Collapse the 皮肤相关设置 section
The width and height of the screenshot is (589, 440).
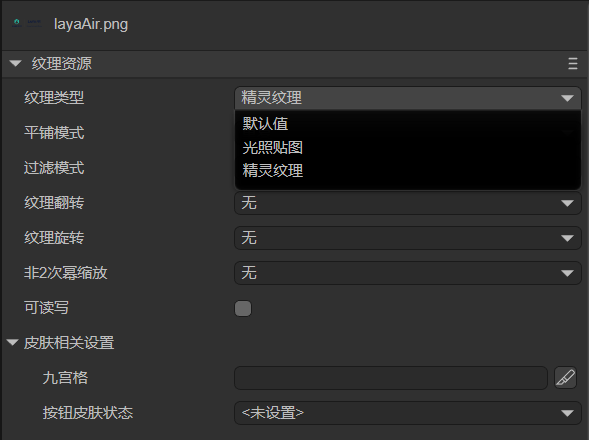point(12,342)
